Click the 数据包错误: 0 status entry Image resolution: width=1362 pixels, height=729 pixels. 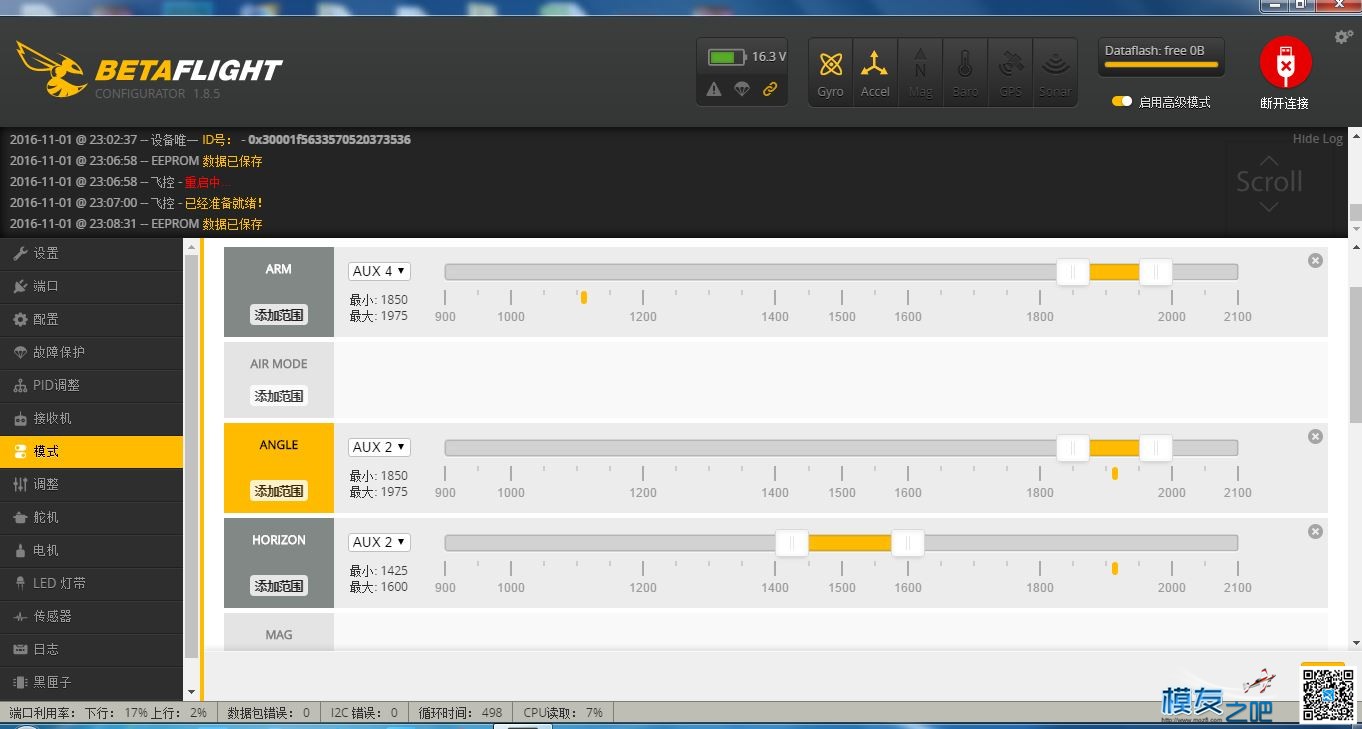pos(268,713)
